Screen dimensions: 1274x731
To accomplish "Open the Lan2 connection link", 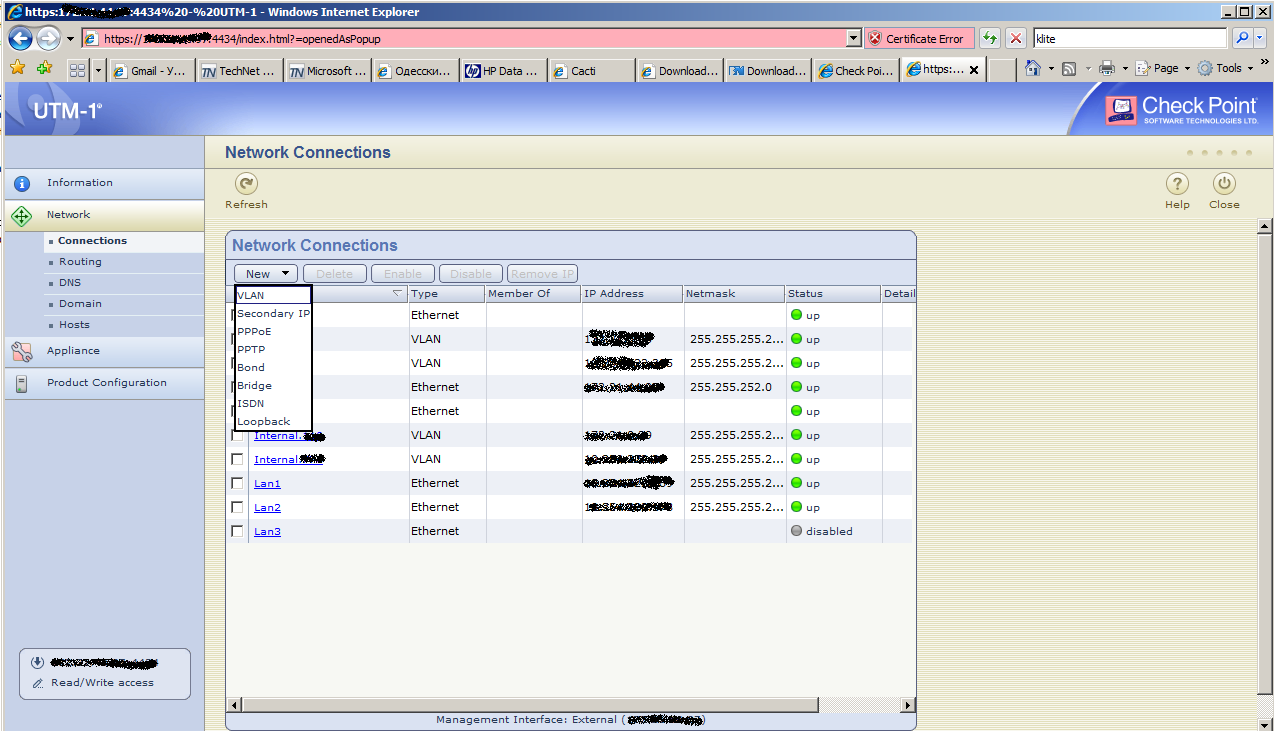I will tap(267, 508).
